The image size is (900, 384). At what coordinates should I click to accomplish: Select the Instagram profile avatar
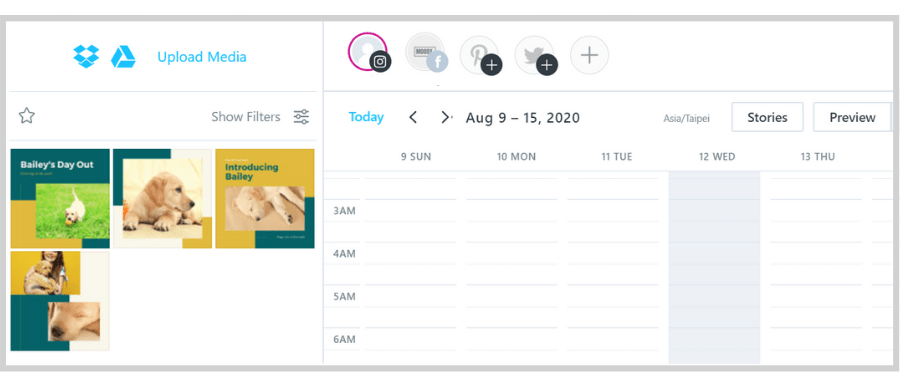(x=369, y=52)
